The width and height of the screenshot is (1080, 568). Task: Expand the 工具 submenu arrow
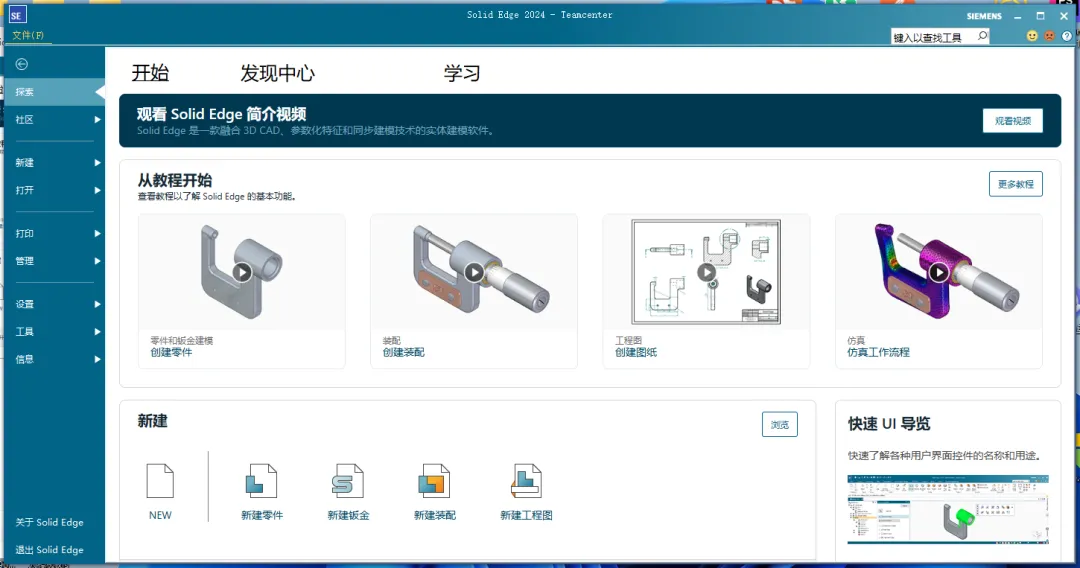[x=97, y=332]
